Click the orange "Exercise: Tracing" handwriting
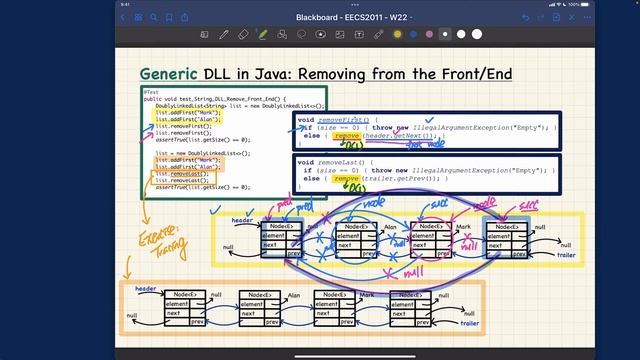The width and height of the screenshot is (640, 360). [x=162, y=242]
